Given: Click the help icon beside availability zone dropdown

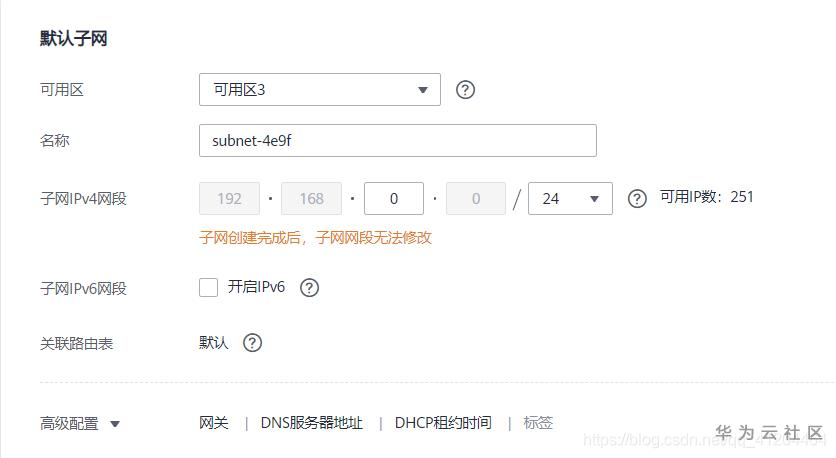Looking at the screenshot, I should (x=465, y=90).
